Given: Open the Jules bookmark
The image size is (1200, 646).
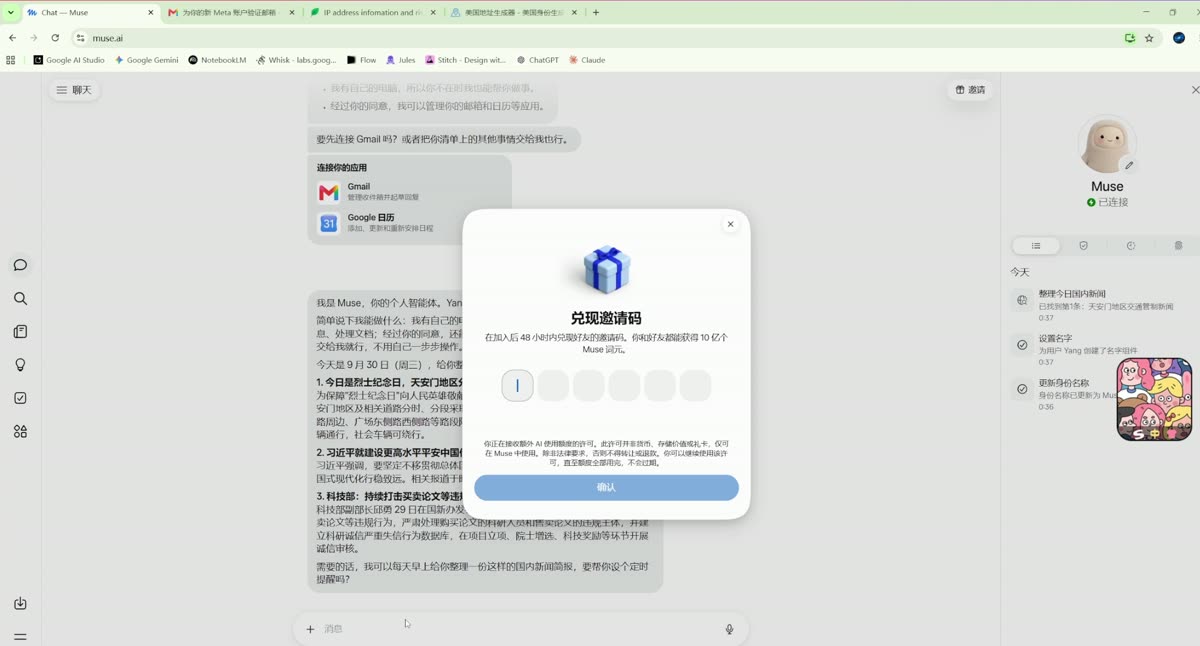Looking at the screenshot, I should (401, 60).
